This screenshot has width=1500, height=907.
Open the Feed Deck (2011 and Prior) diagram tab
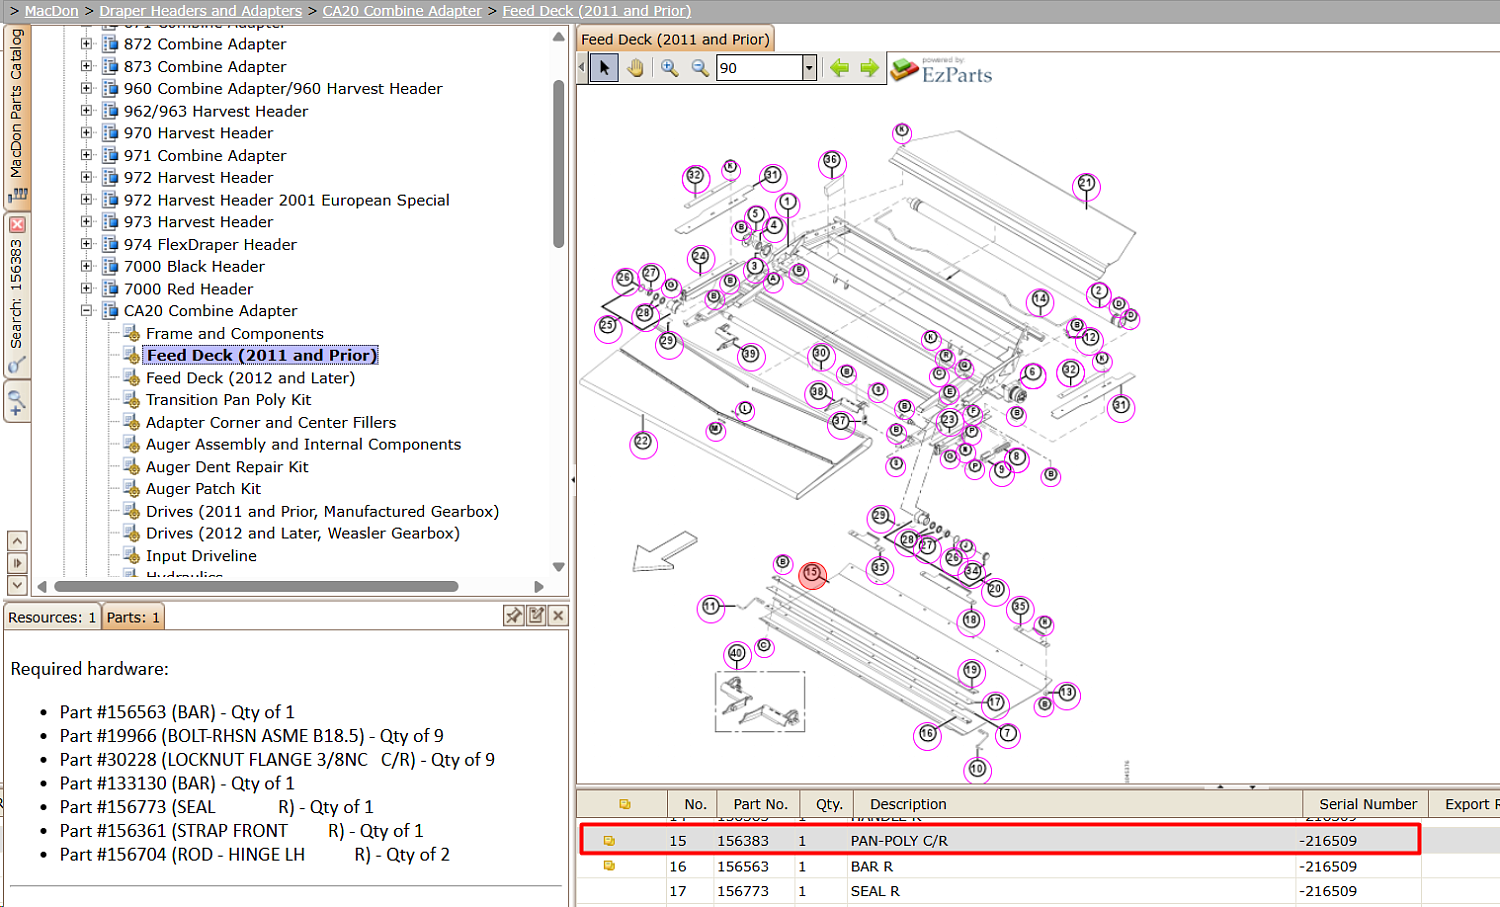pyautogui.click(x=675, y=39)
